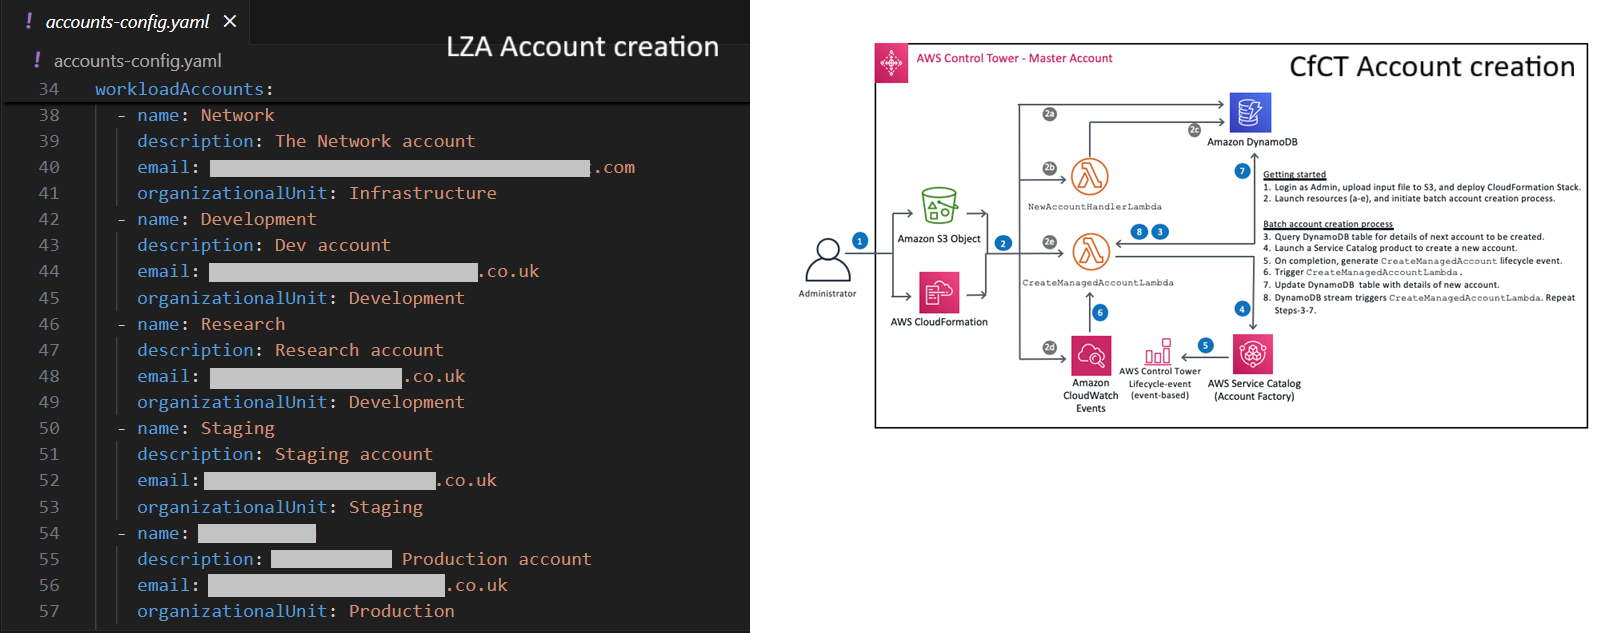Select the AWS Control Tower Lifecycle-event icon
This screenshot has height=633, width=1602.
[x=1158, y=351]
